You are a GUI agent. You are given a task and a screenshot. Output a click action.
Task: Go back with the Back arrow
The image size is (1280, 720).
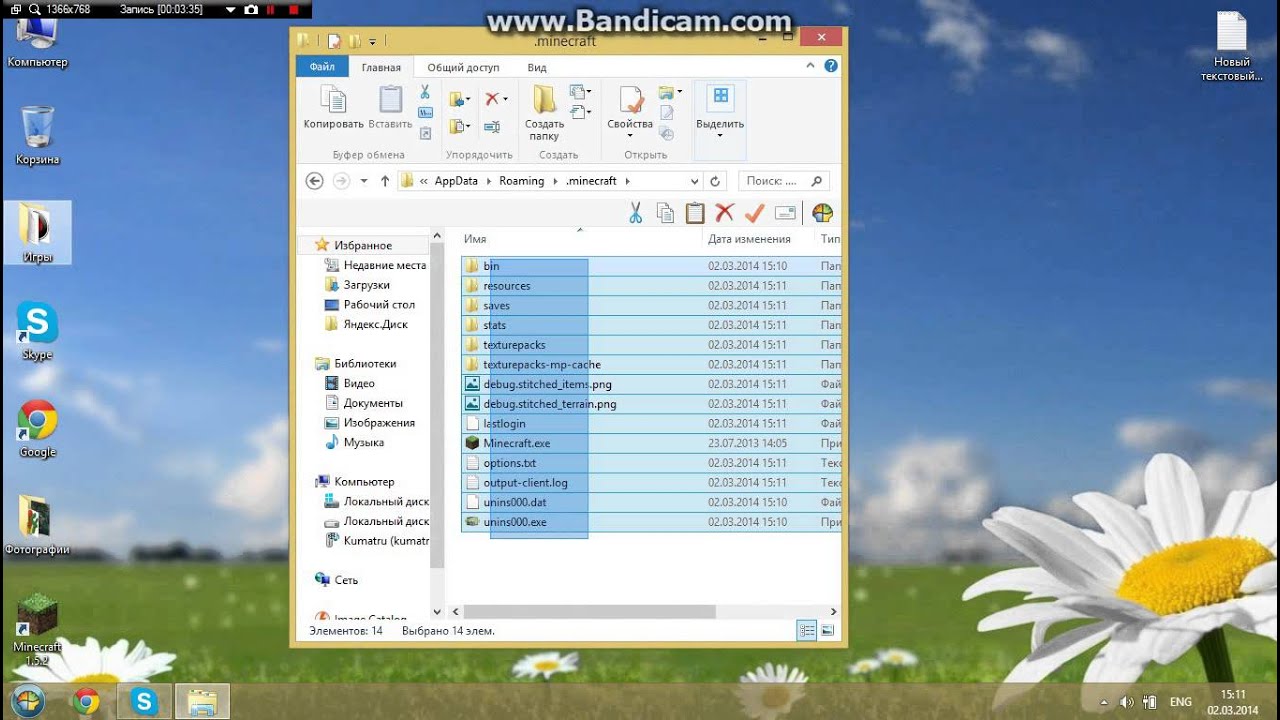click(x=314, y=181)
